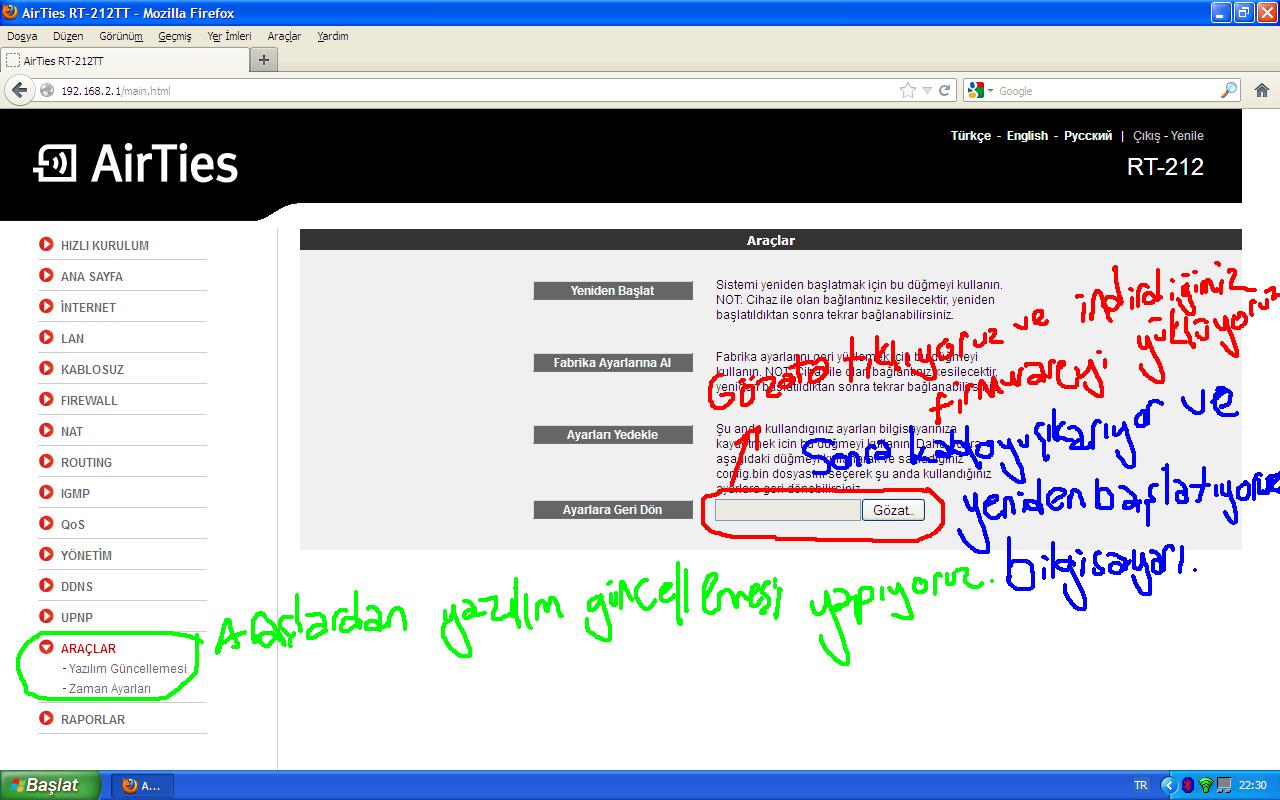Viewport: 1280px width, 800px height.
Task: Open ANA SAYFA in sidebar
Action: click(x=91, y=276)
